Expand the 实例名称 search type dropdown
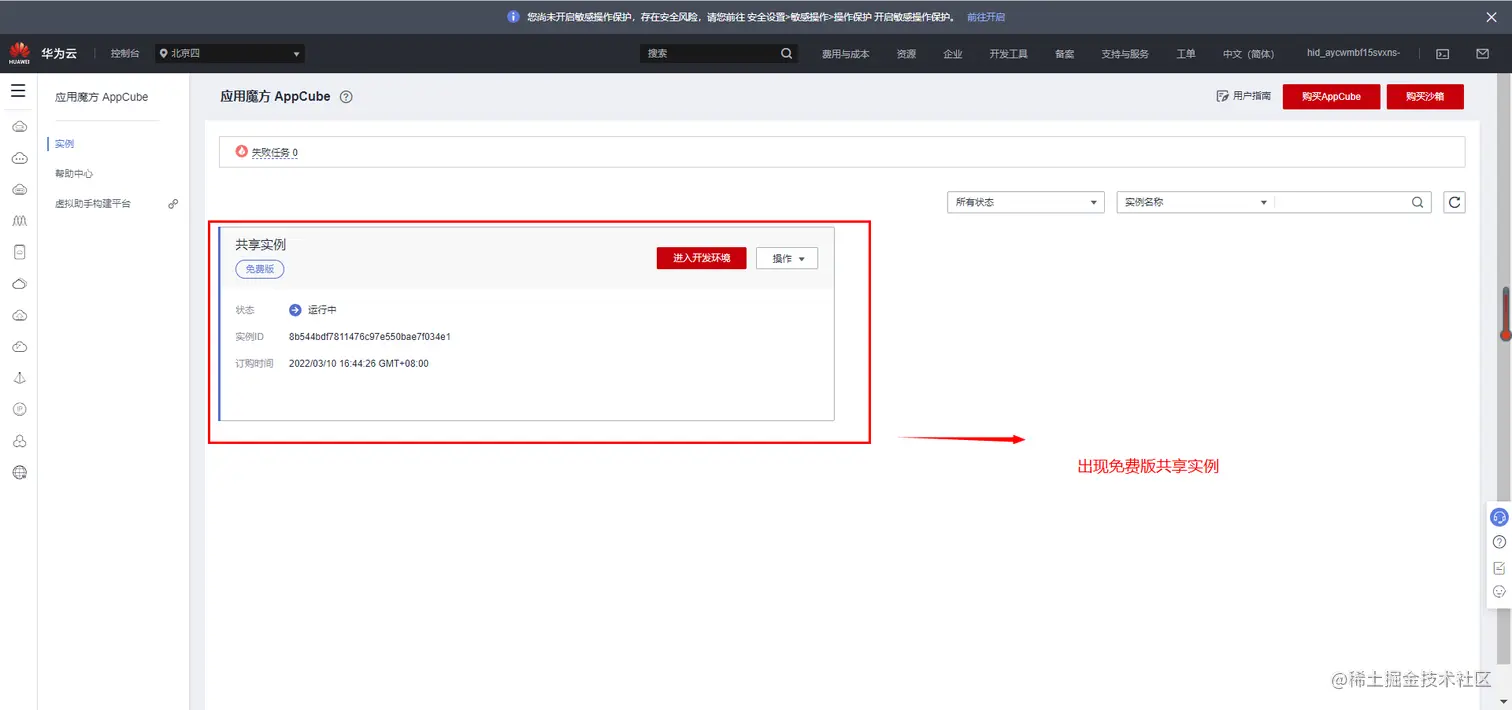1512x710 pixels. (1195, 202)
